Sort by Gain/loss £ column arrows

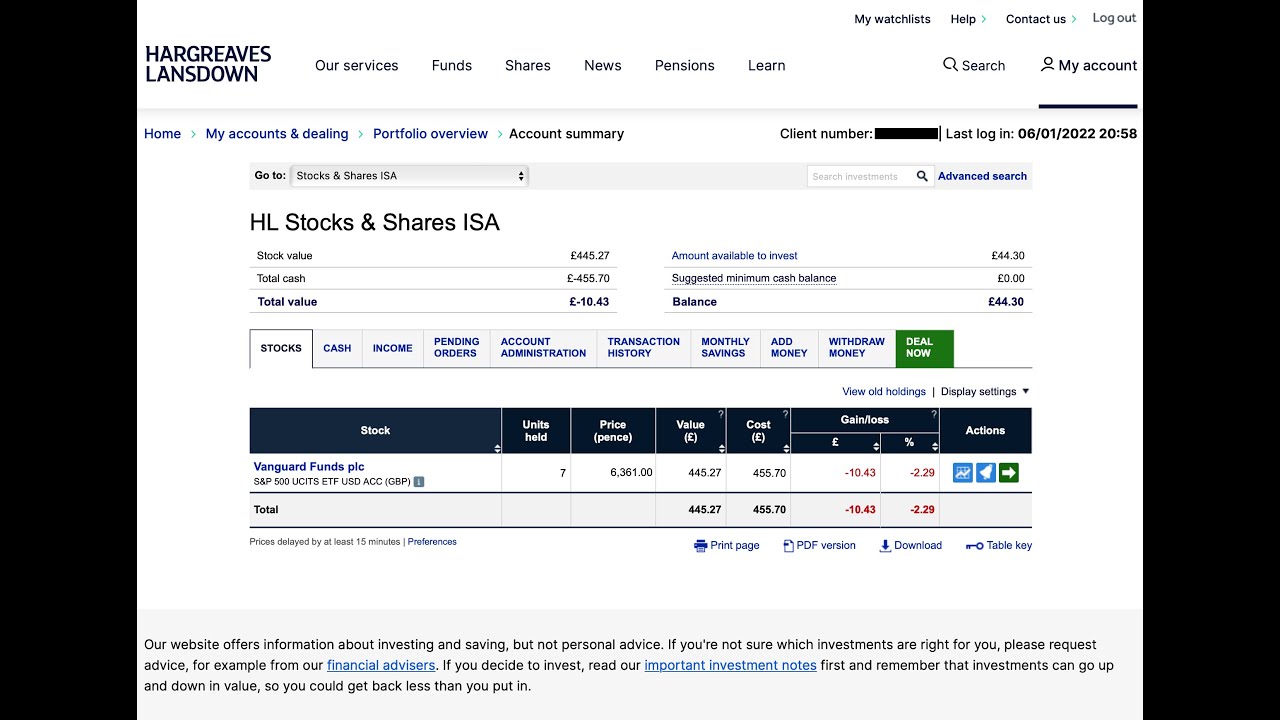[x=876, y=447]
